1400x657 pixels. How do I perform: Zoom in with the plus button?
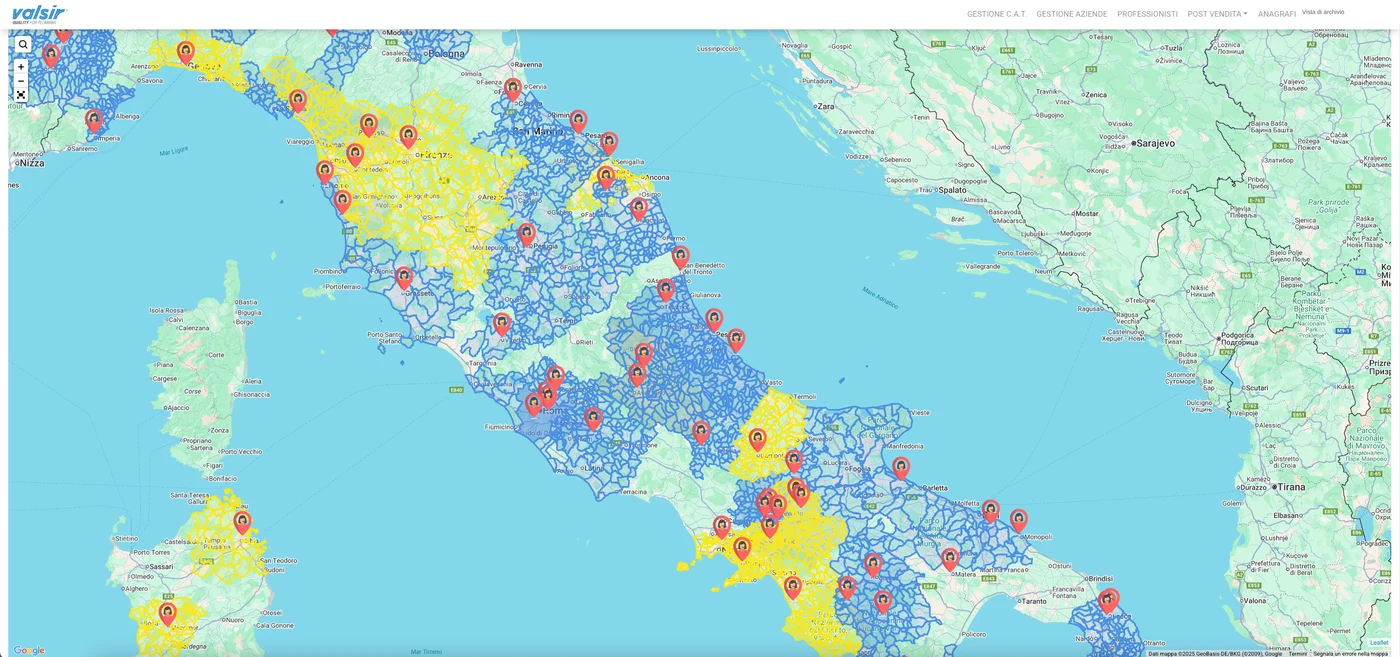pyautogui.click(x=21, y=67)
